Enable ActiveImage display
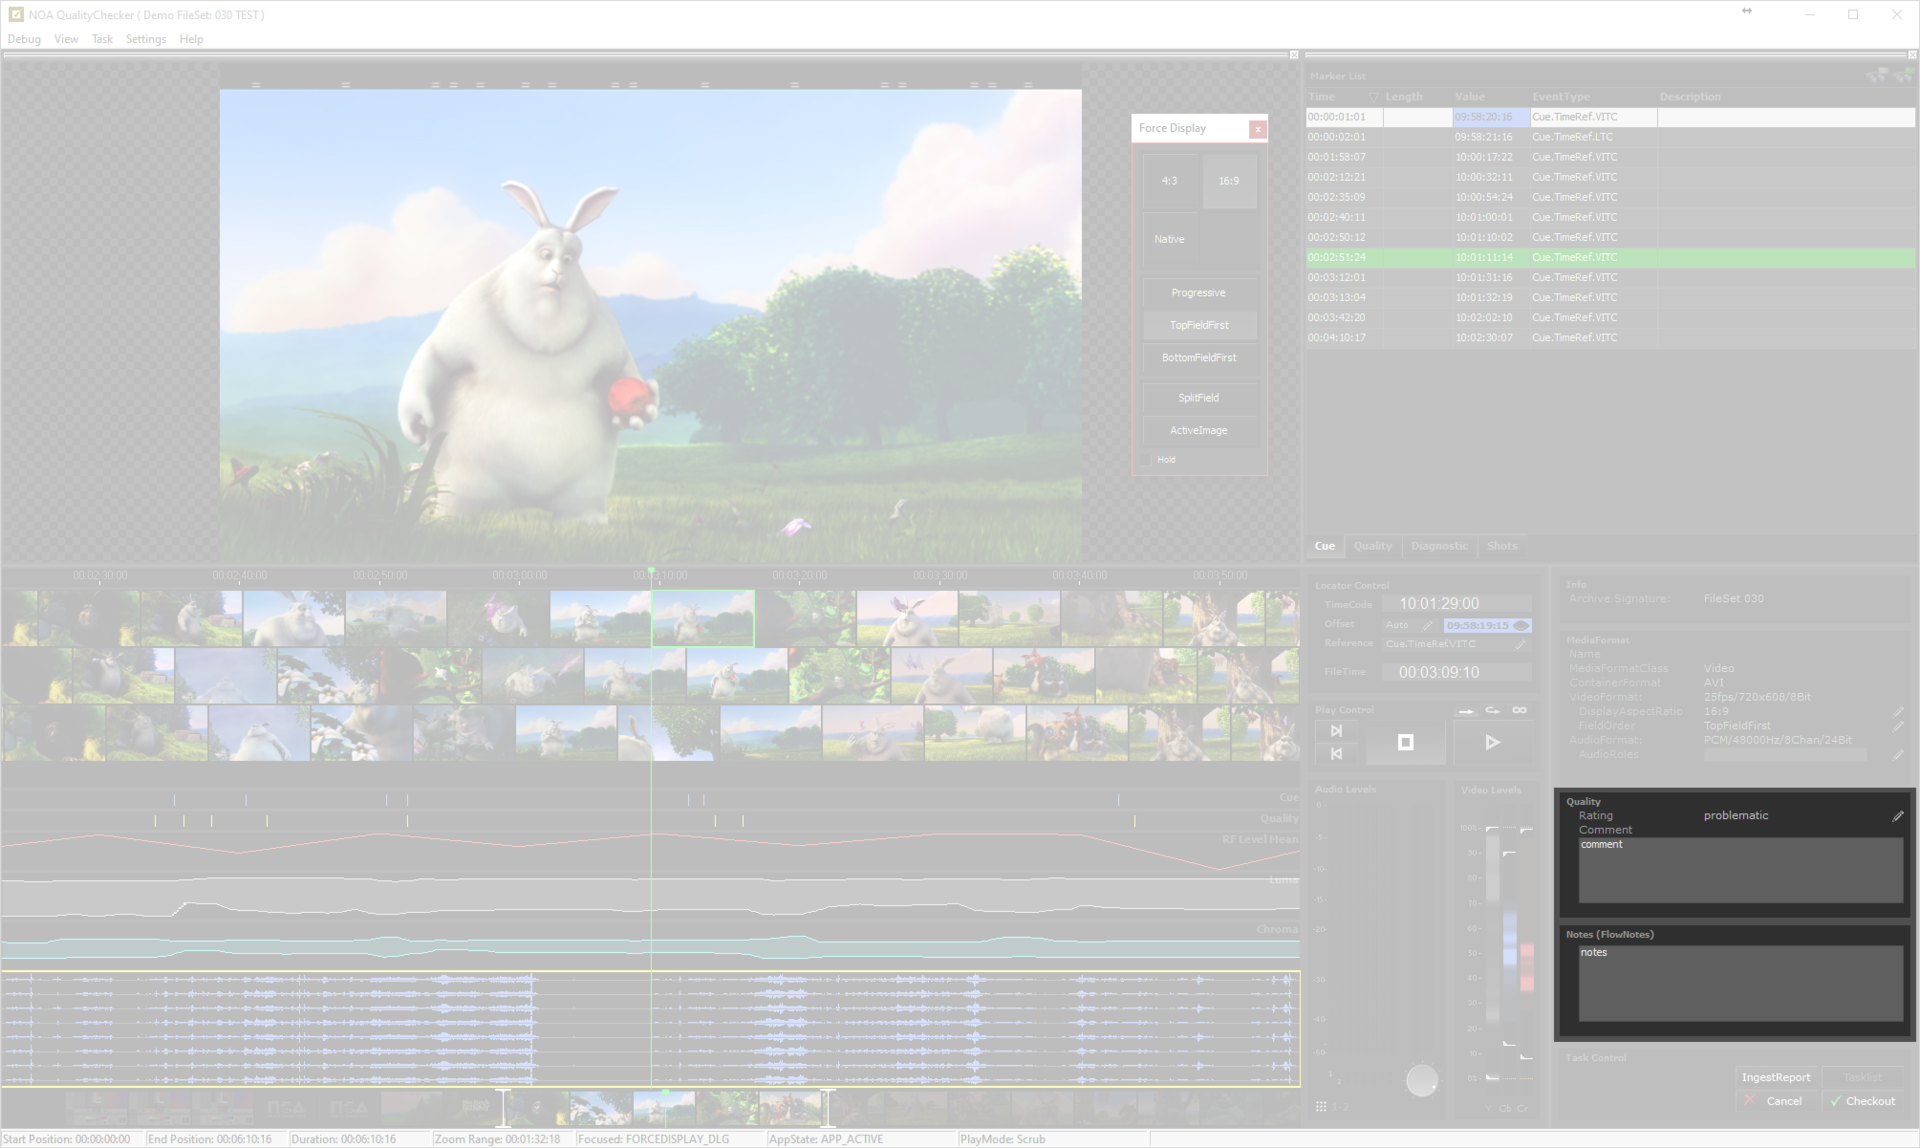 click(1199, 430)
